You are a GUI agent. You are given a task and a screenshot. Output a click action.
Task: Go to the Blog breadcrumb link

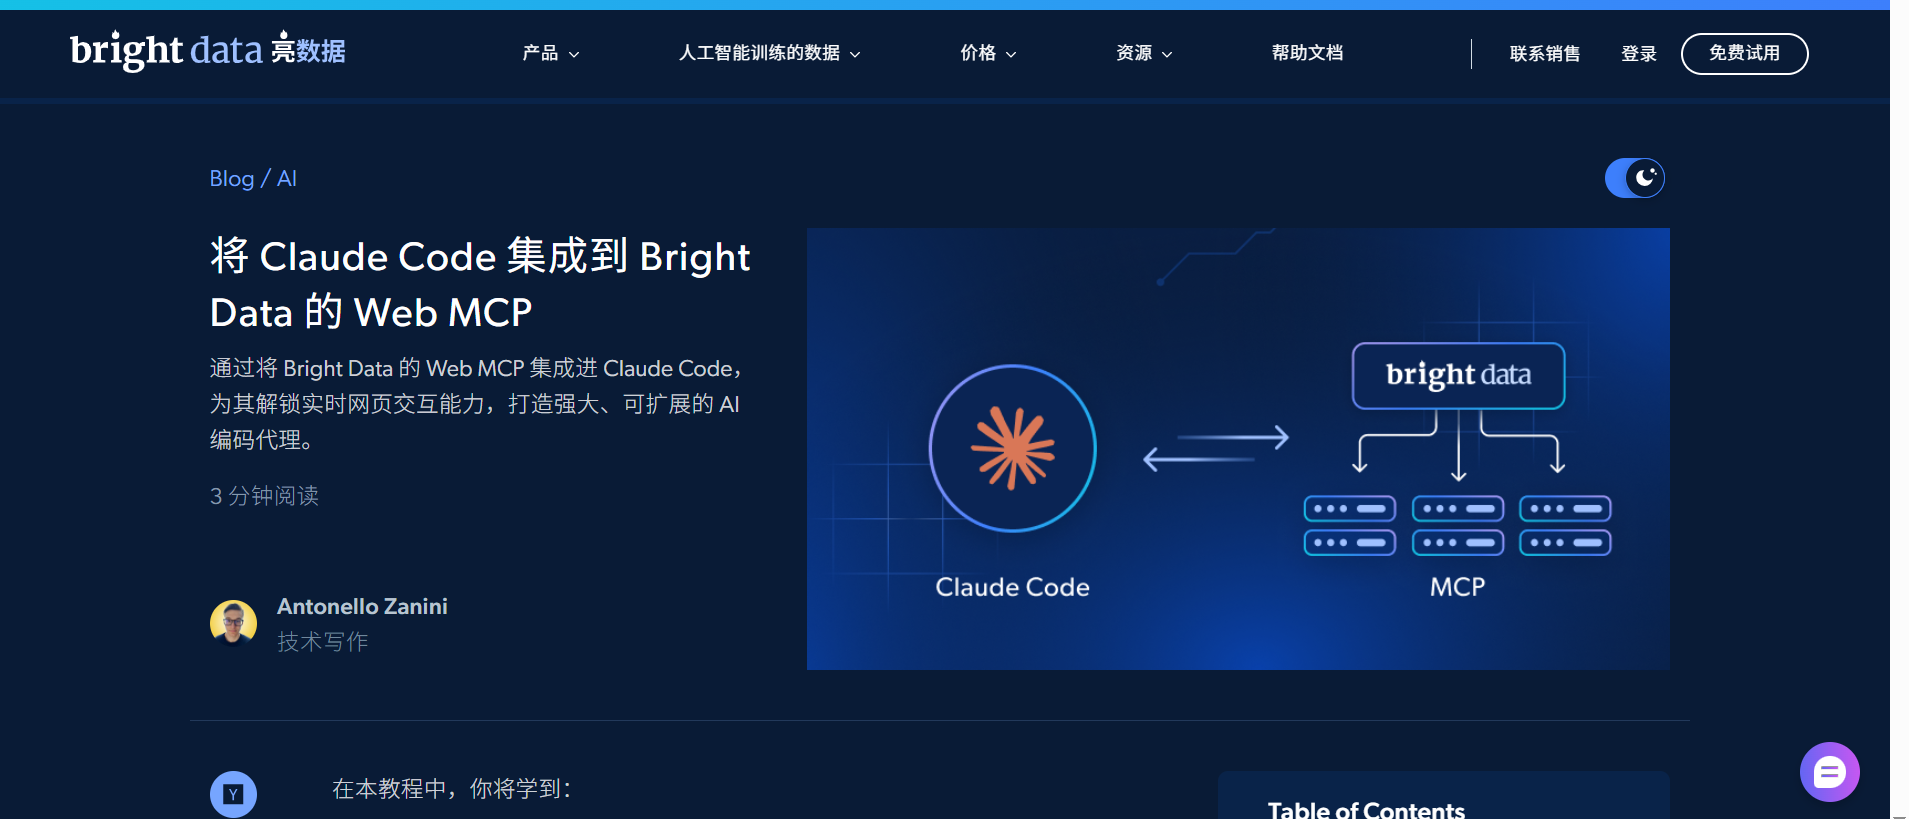[x=231, y=178]
